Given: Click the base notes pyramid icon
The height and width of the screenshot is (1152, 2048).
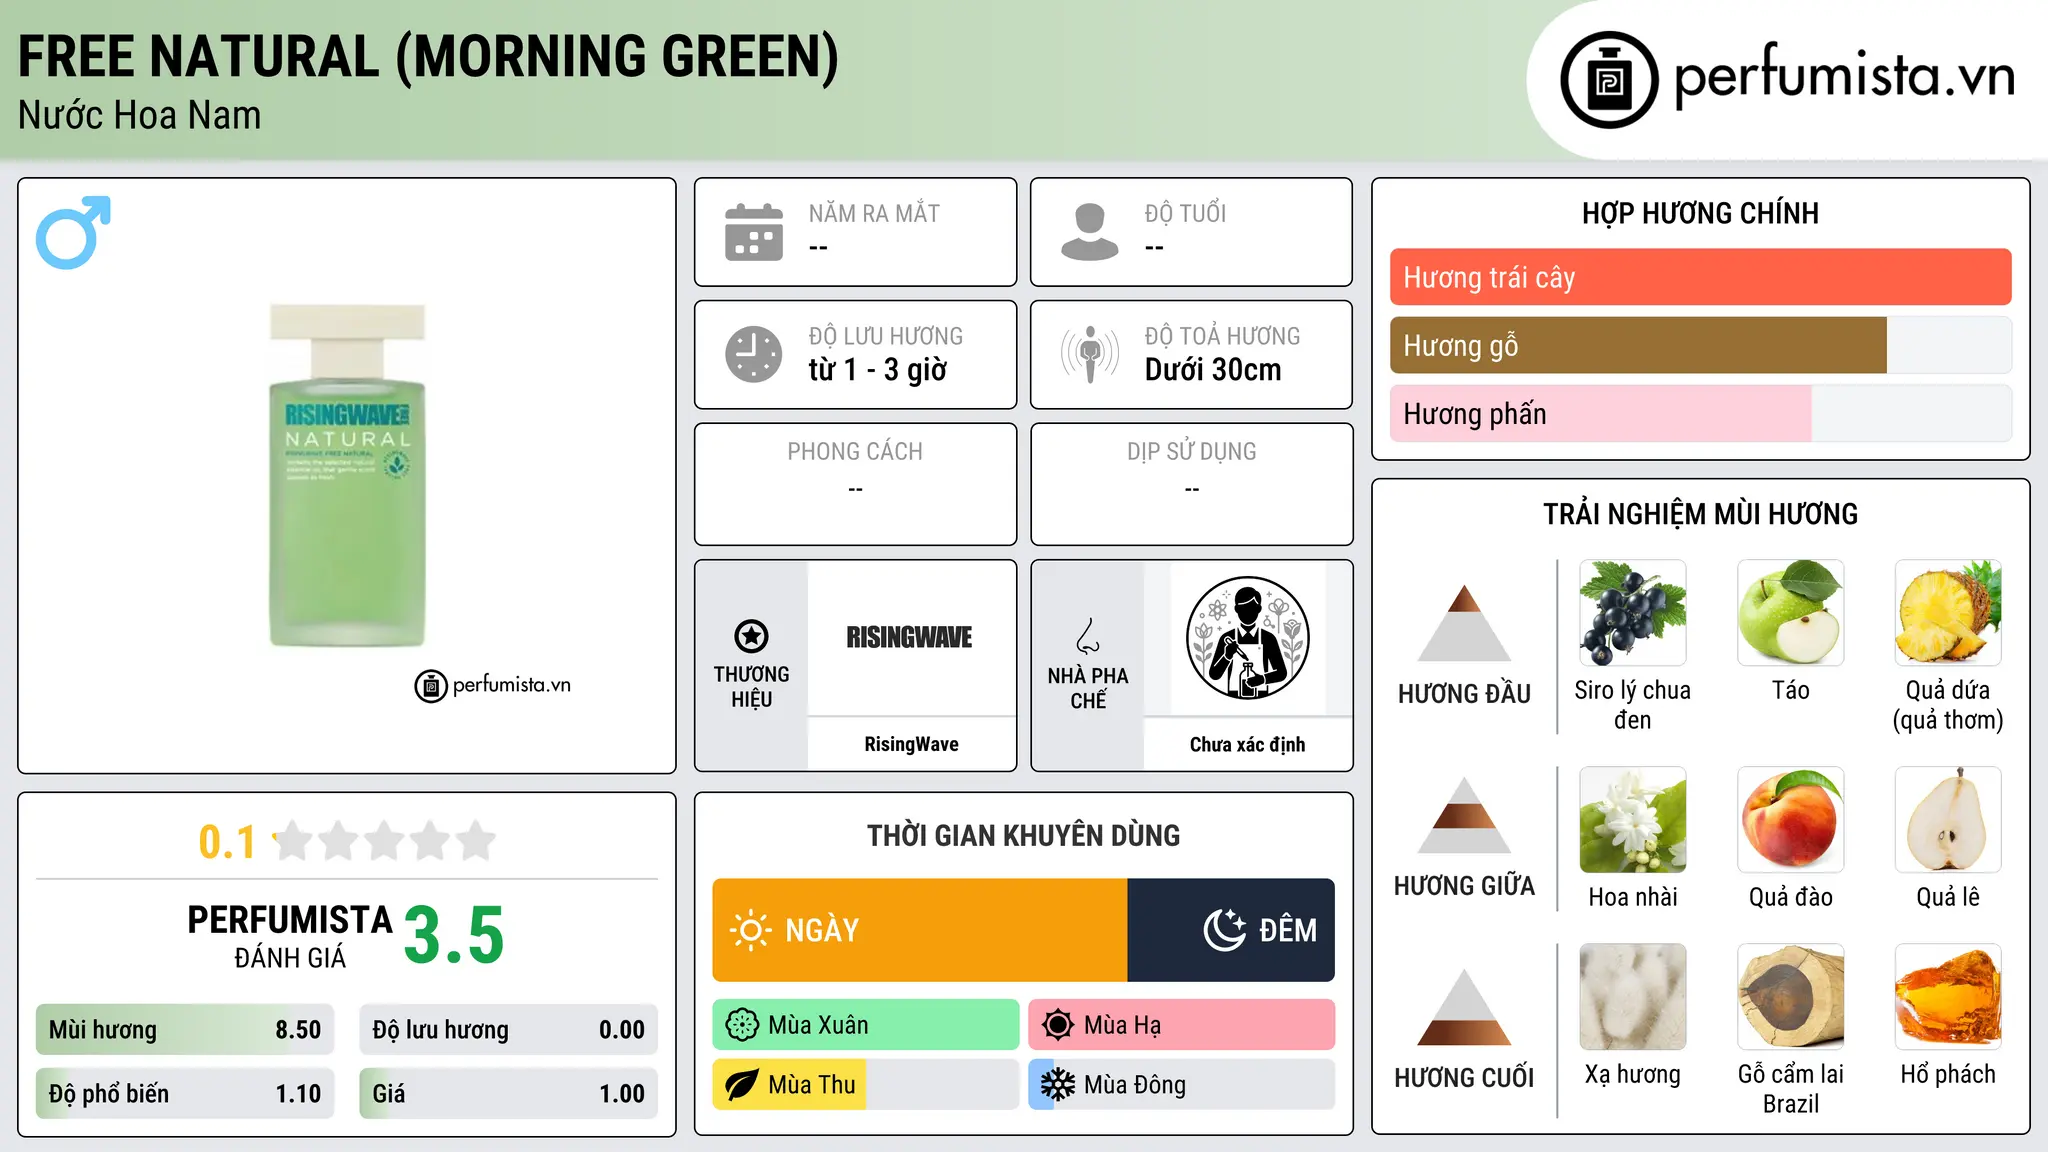Looking at the screenshot, I should 1464,1007.
